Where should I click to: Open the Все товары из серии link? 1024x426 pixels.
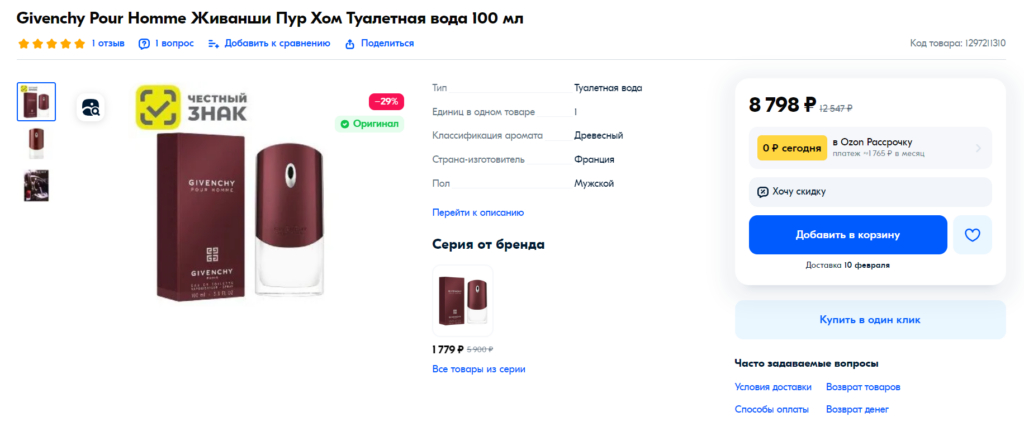pyautogui.click(x=478, y=369)
